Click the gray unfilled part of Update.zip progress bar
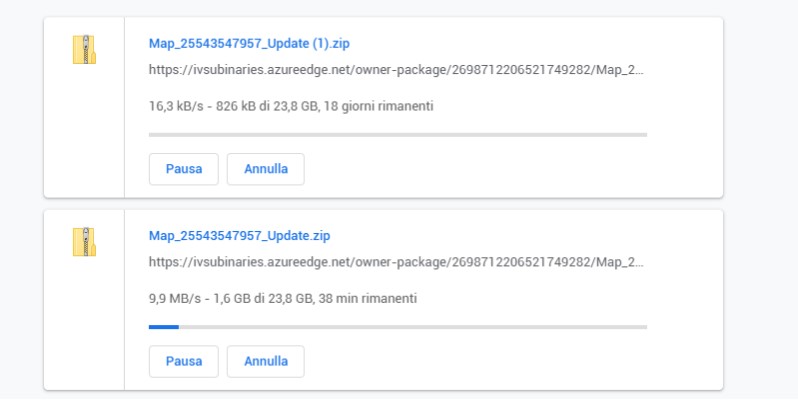Image resolution: width=798 pixels, height=409 pixels. (413, 327)
